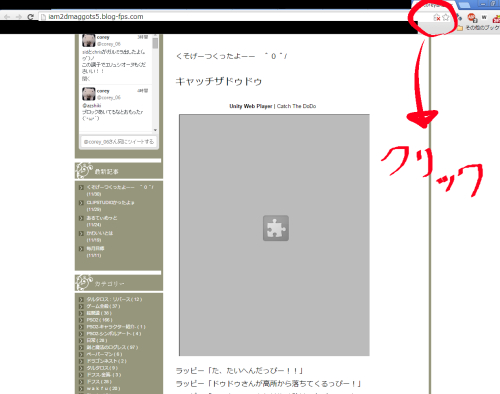Click the first corey tweet avatar
Image resolution: width=500 pixels, height=394 pixels.
(x=89, y=40)
